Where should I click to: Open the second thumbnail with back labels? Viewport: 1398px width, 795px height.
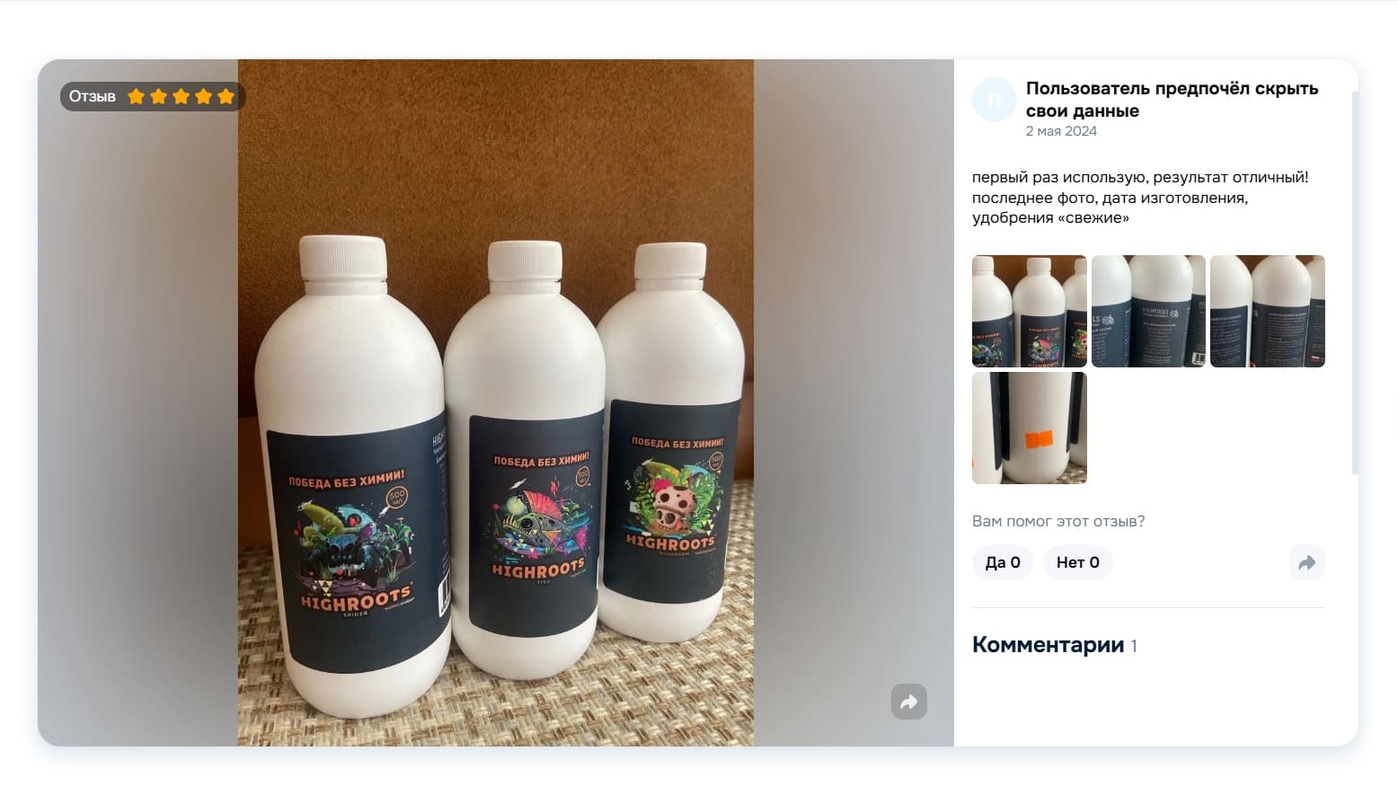[x=1148, y=311]
